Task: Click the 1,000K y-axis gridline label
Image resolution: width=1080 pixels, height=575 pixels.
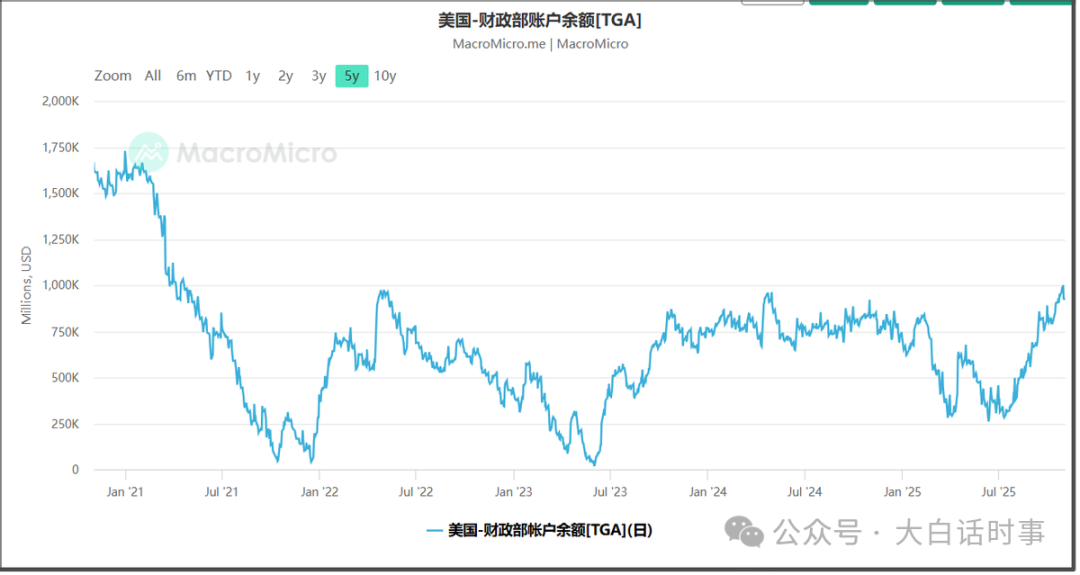Action: (x=59, y=285)
